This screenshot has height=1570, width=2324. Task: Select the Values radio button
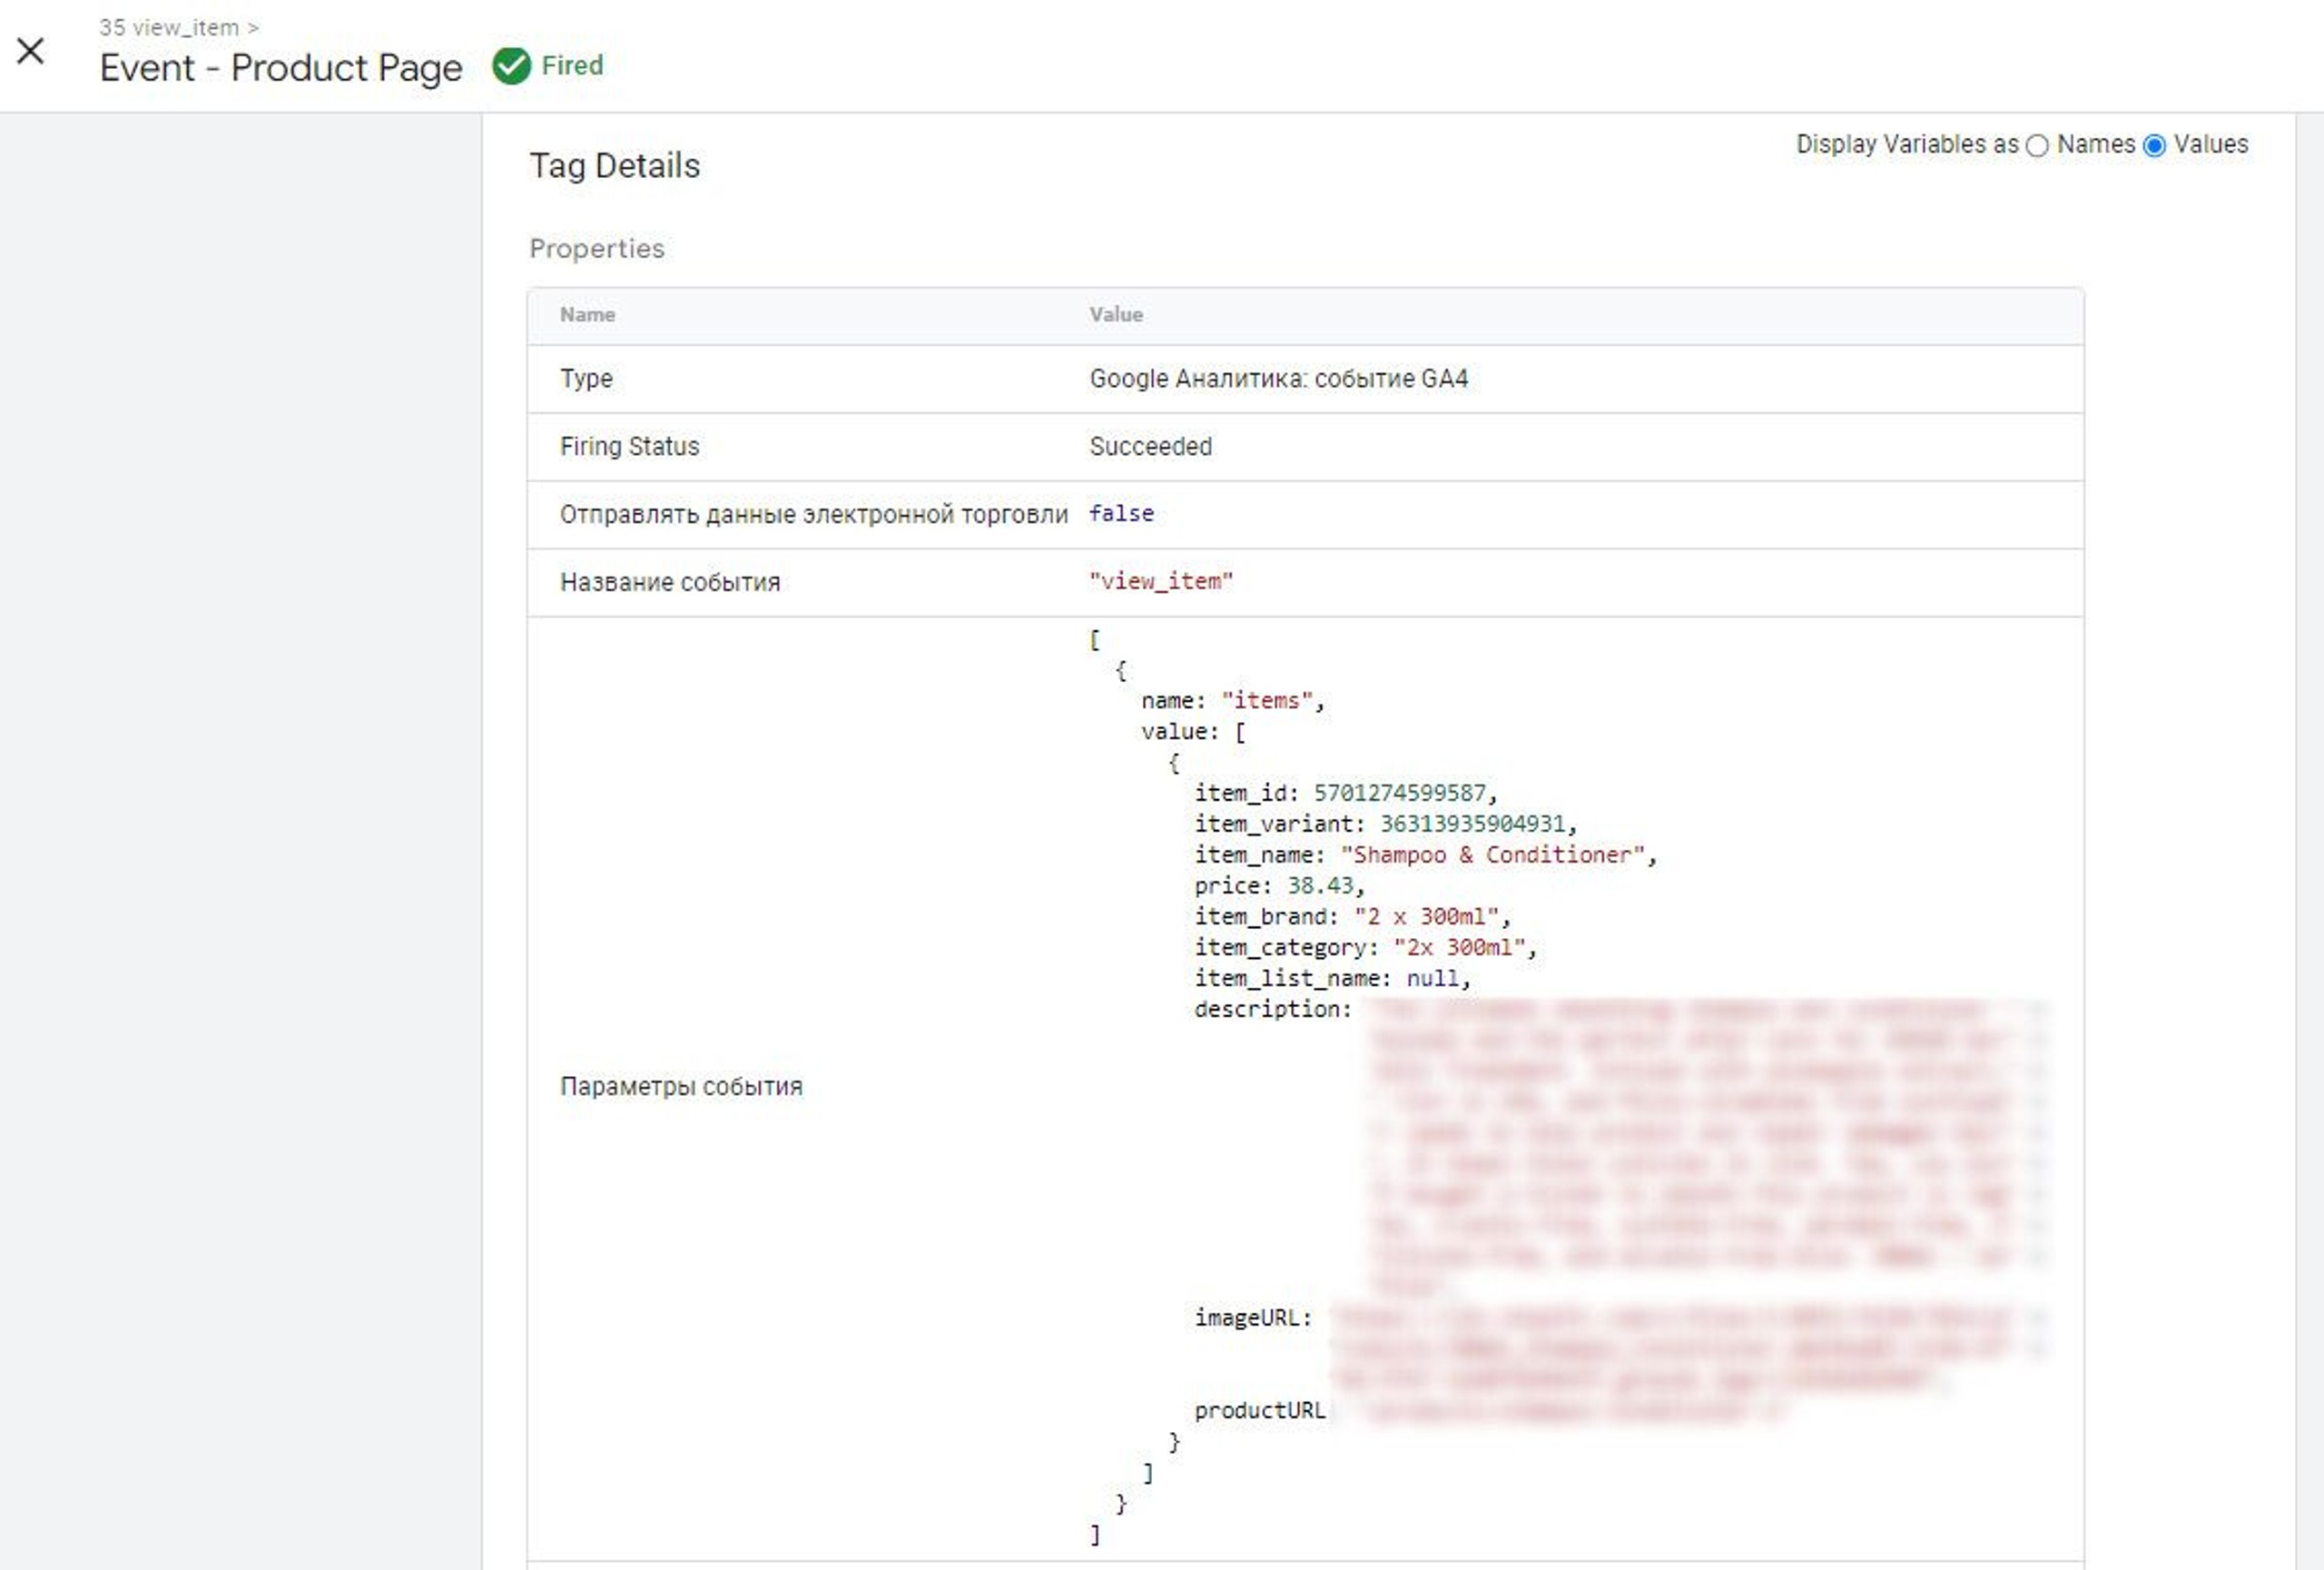tap(2155, 146)
